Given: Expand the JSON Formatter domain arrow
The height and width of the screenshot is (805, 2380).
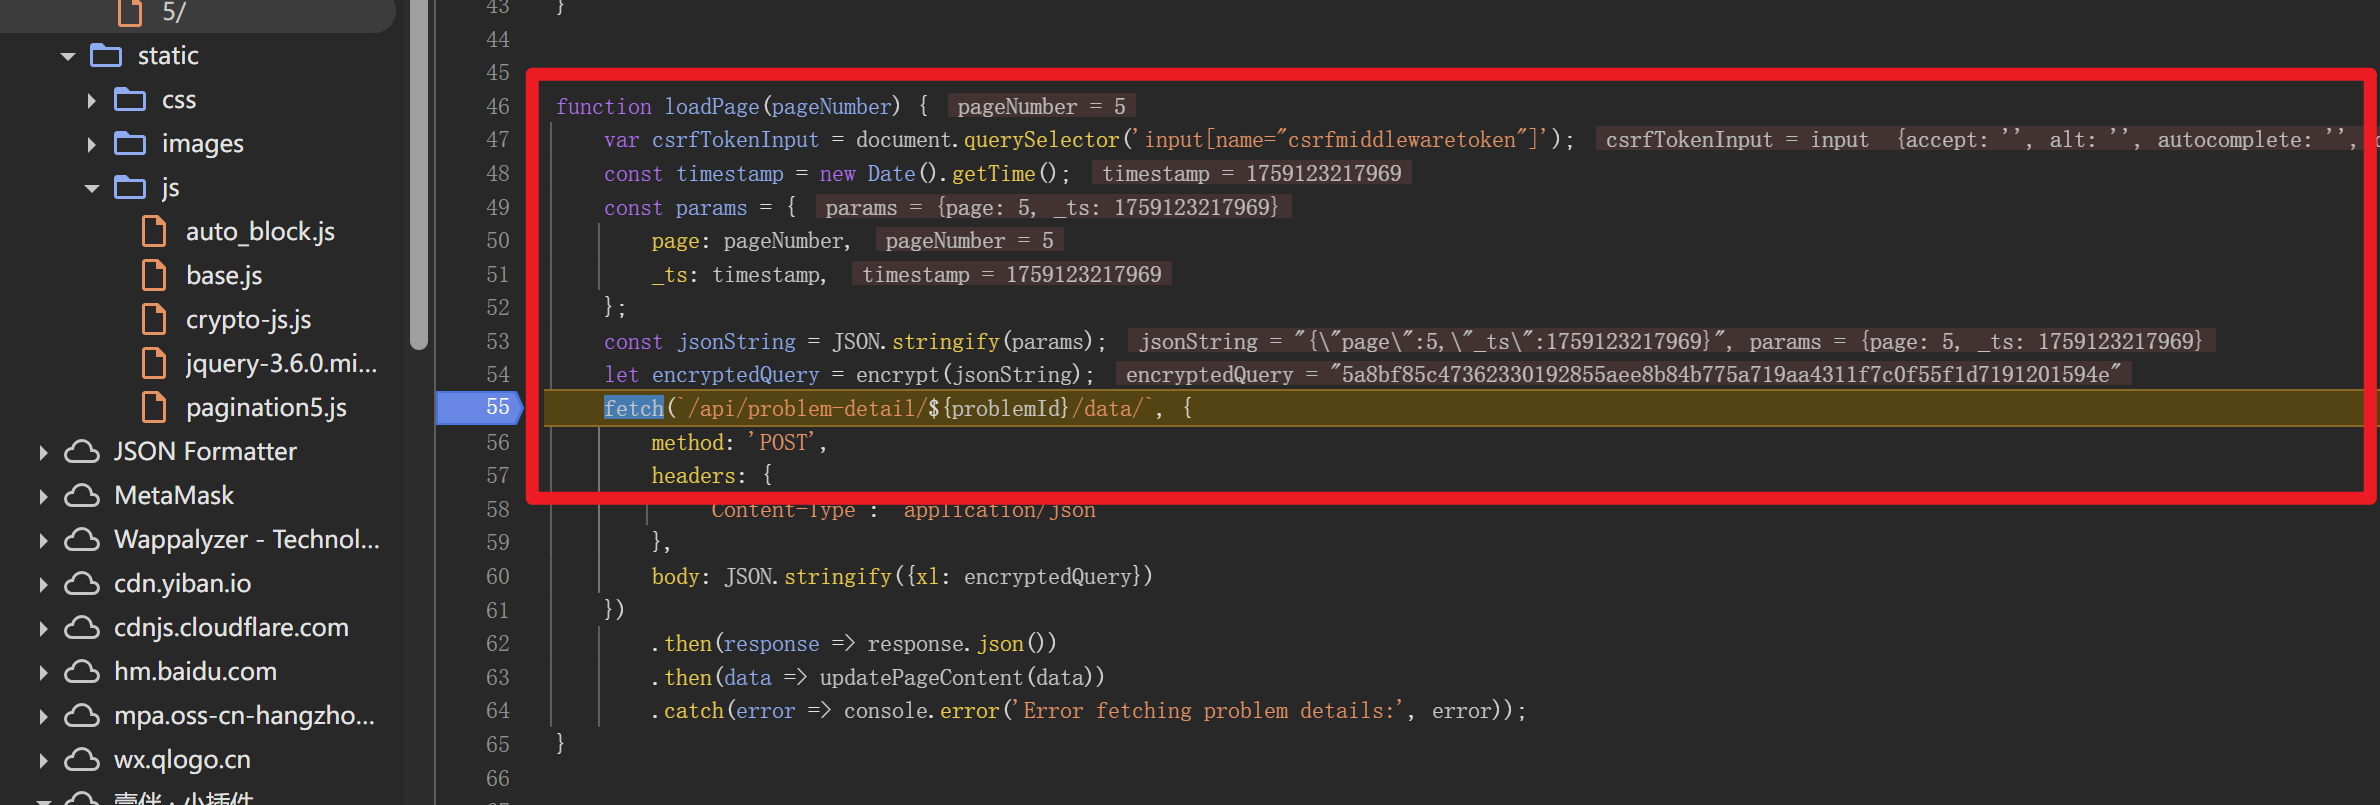Looking at the screenshot, I should pyautogui.click(x=43, y=452).
